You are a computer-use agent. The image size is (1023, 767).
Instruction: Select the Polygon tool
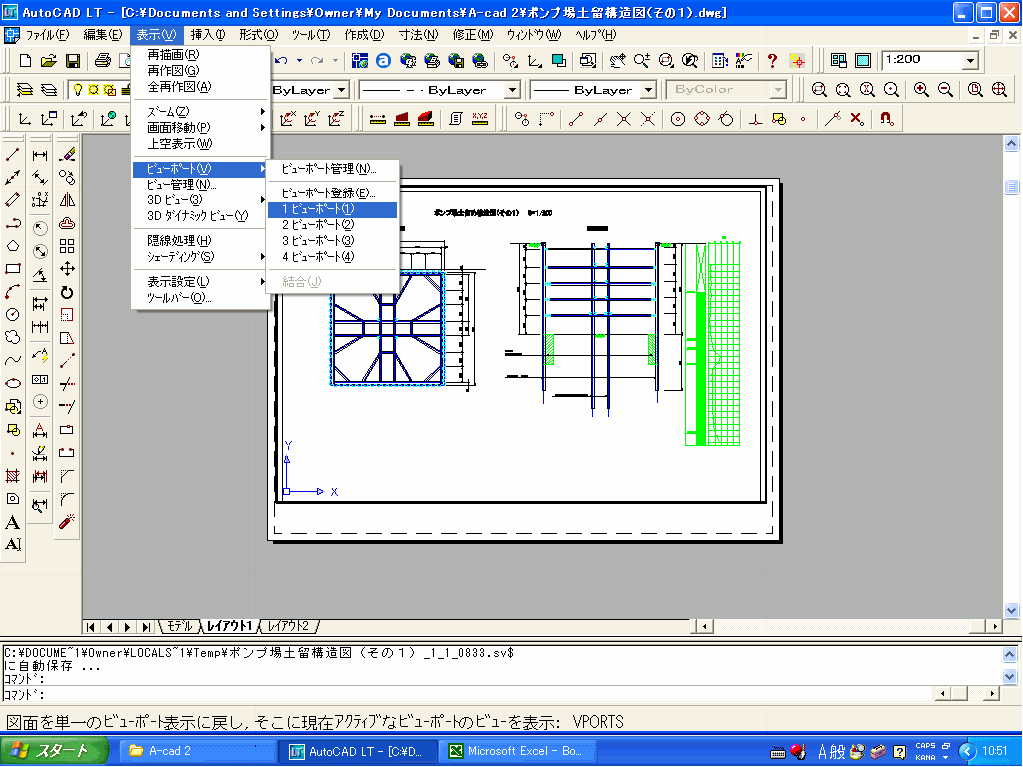click(x=12, y=246)
